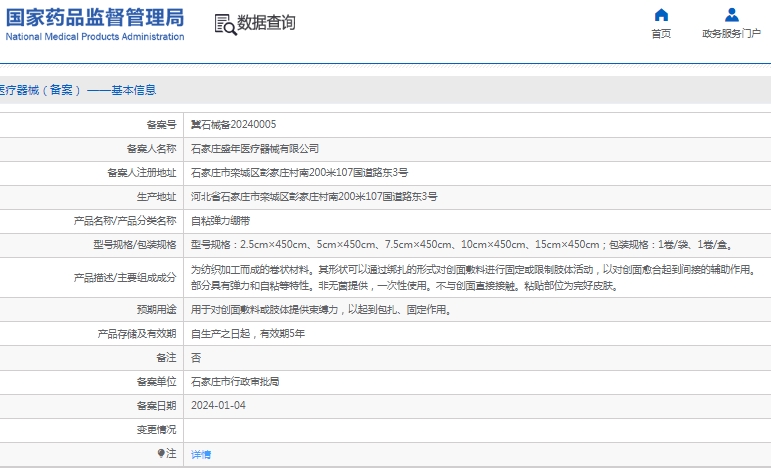Open the 政务服务门户 user icon
This screenshot has width=771, height=472.
pyautogui.click(x=732, y=15)
